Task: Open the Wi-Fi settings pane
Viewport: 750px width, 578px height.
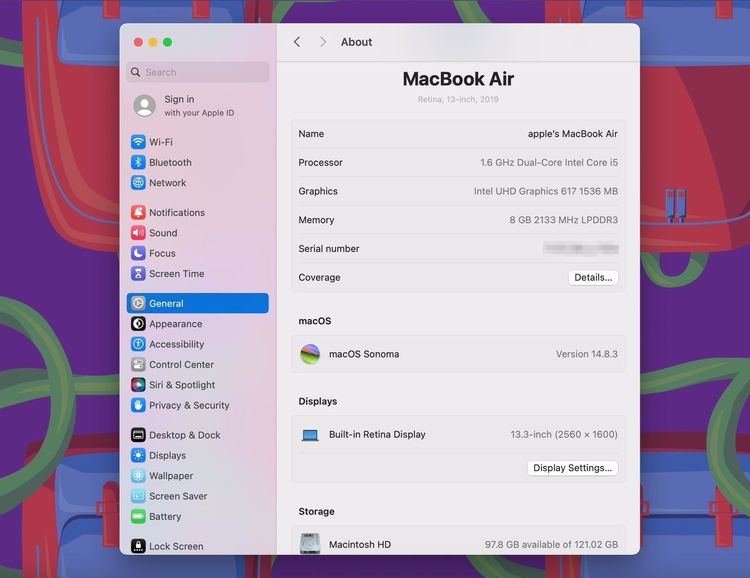Action: [198, 142]
